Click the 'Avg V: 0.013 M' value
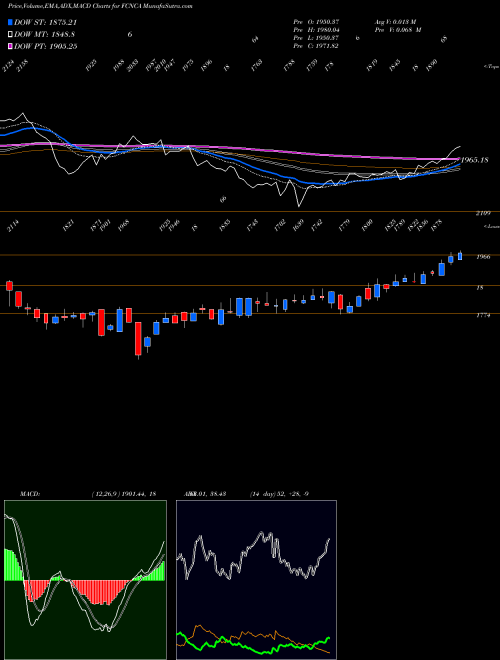 point(396,22)
